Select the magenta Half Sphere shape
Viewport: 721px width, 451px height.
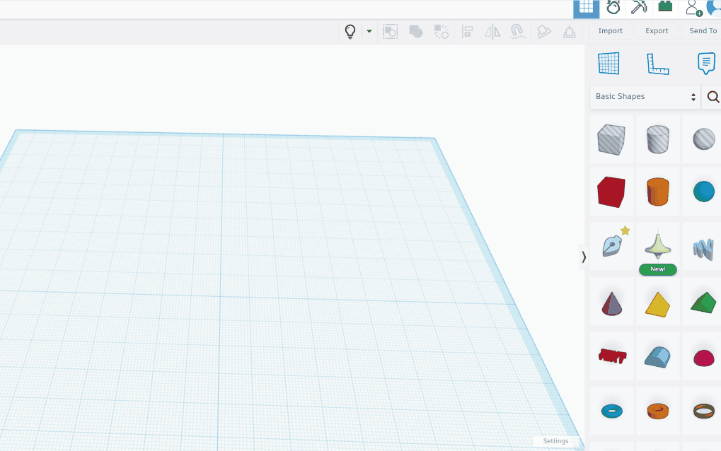click(x=704, y=356)
